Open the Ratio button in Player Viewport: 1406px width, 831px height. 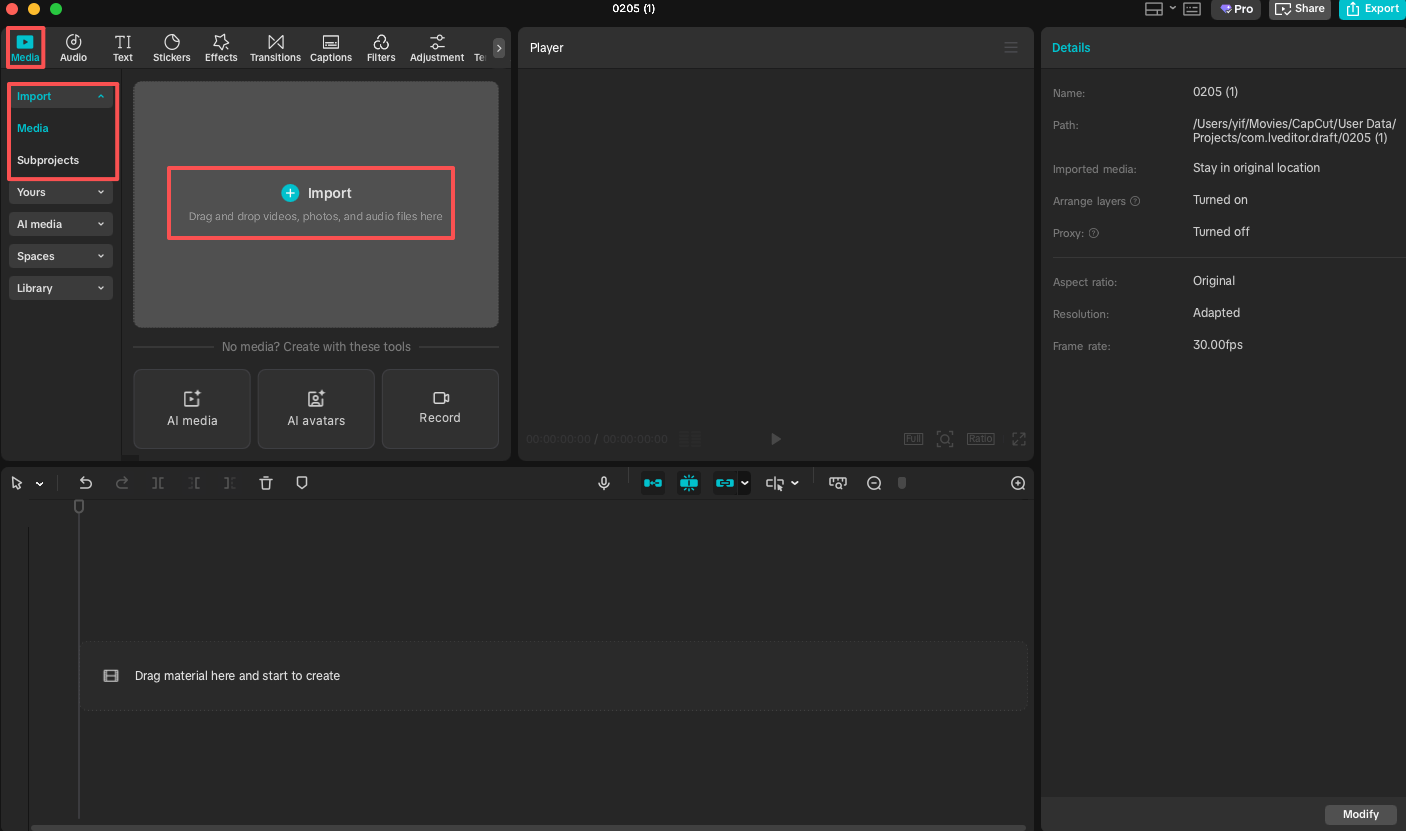point(980,439)
